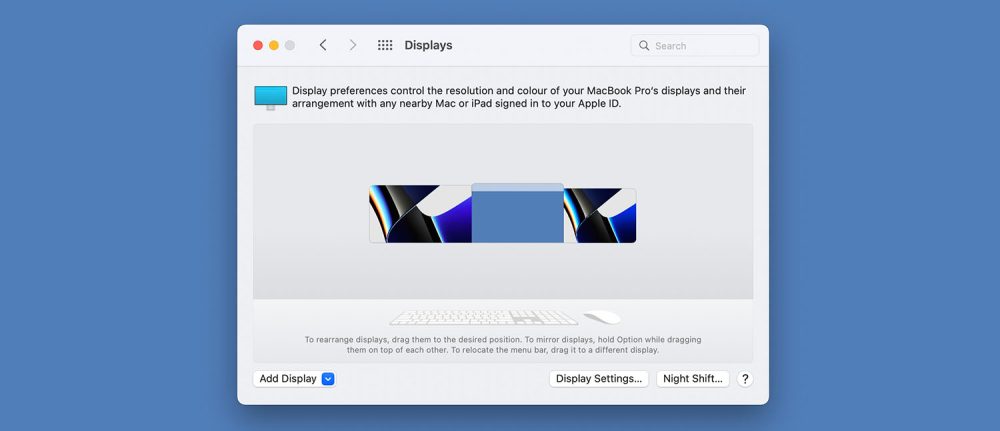The width and height of the screenshot is (1000, 431).
Task: Open the Show All preferences grid
Action: (385, 45)
